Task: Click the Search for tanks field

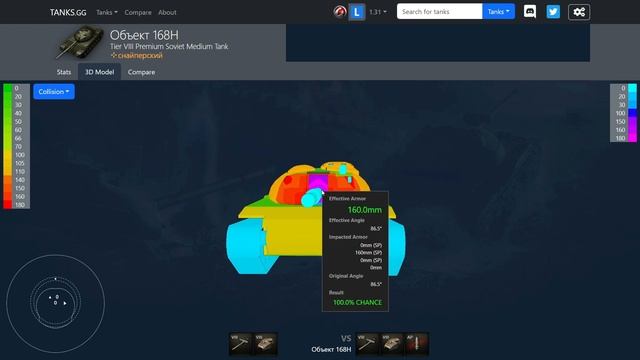Action: click(440, 11)
